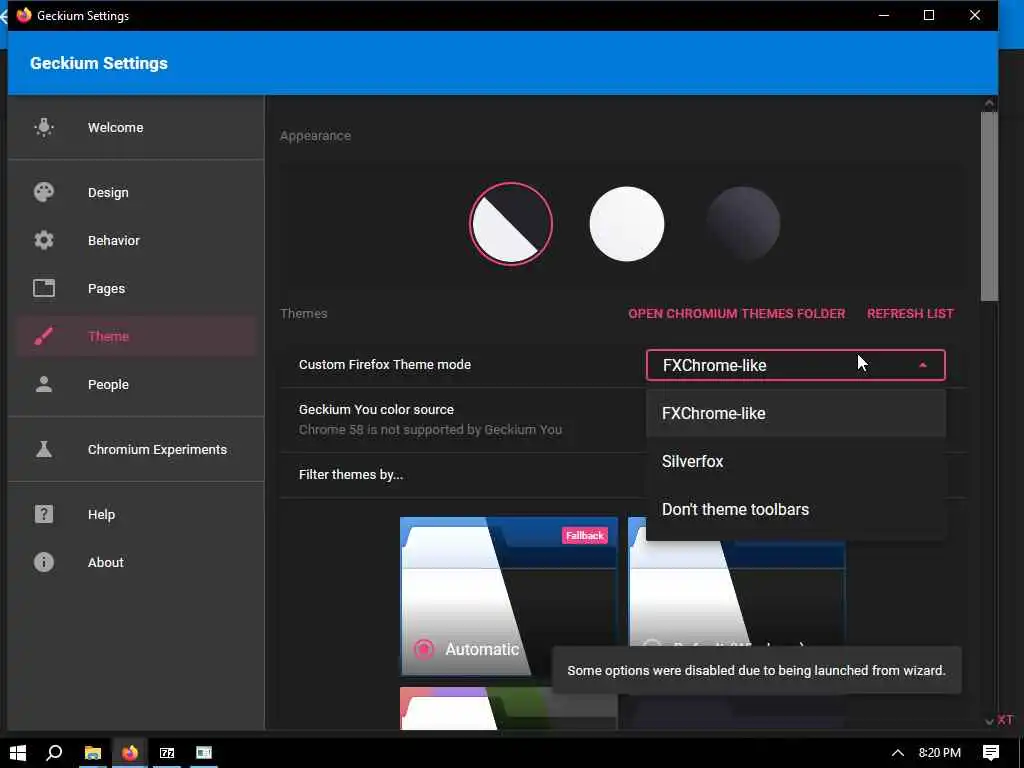Viewport: 1024px width, 768px height.
Task: Open the Help page
Action: click(136, 514)
